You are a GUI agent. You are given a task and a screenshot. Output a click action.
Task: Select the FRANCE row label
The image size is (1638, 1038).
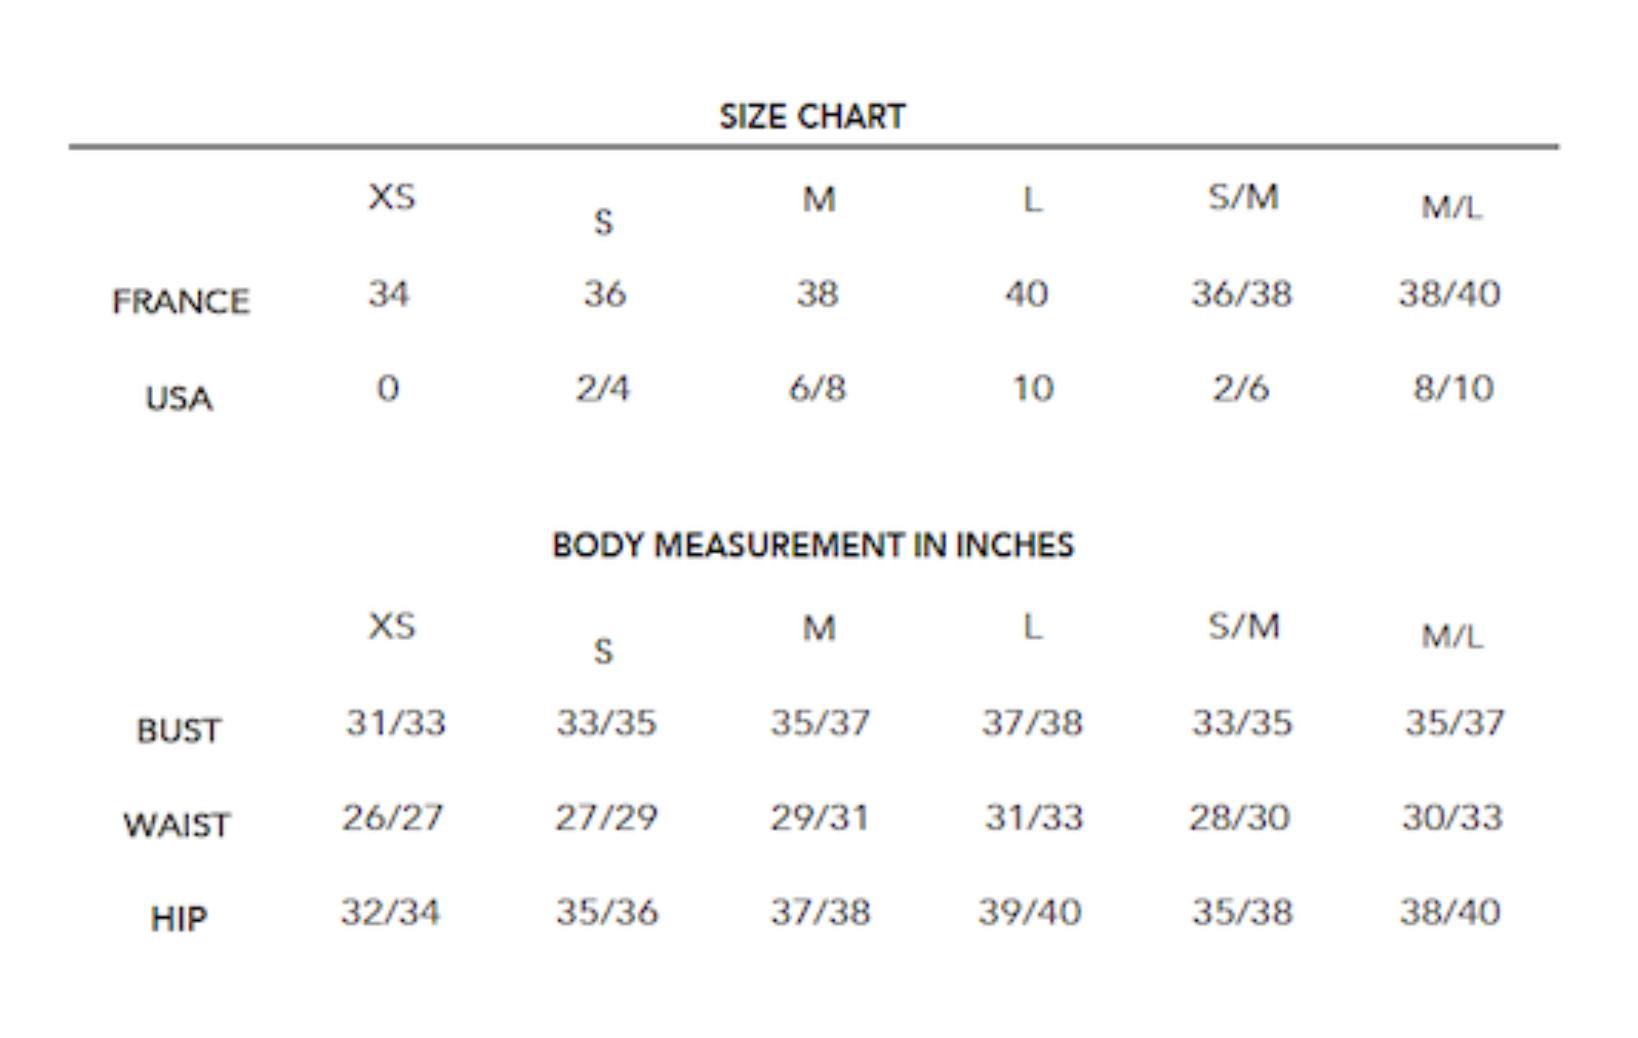click(181, 301)
